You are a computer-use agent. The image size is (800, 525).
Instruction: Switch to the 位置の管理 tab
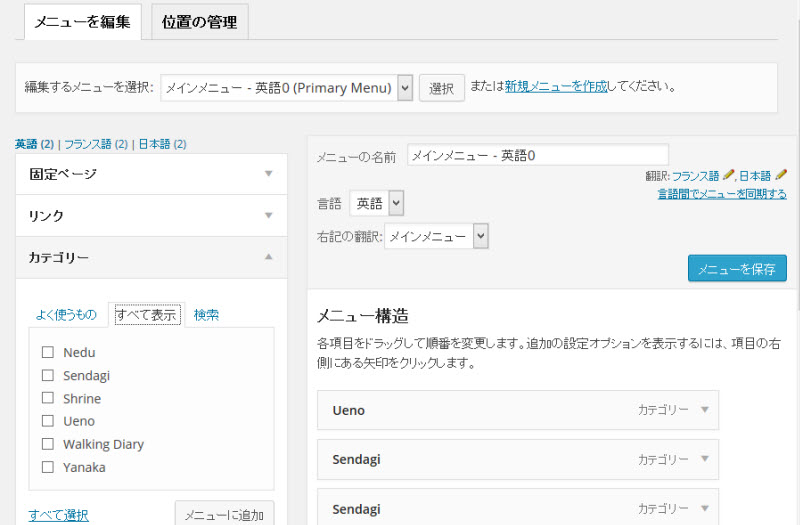199,22
